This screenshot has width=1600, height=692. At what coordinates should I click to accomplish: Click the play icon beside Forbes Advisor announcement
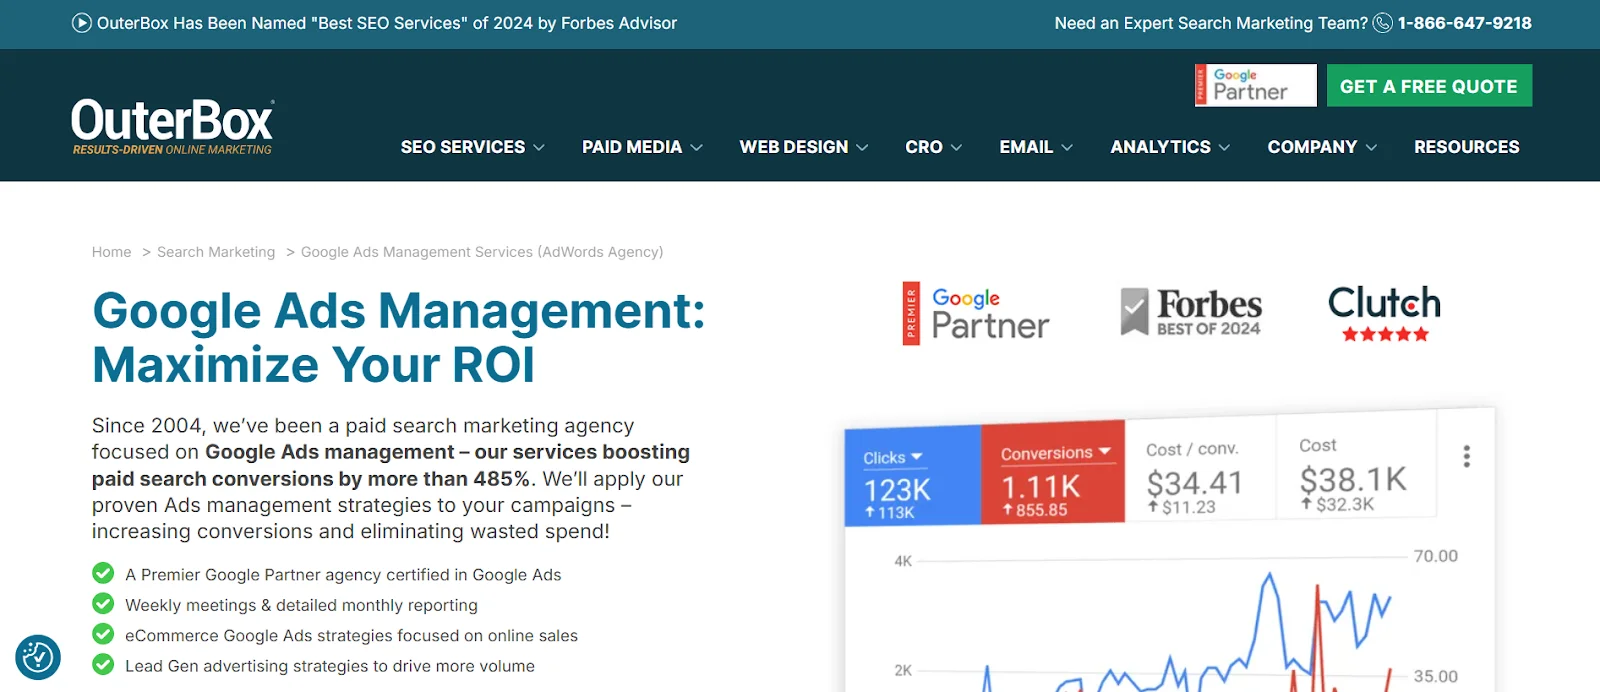(x=82, y=23)
